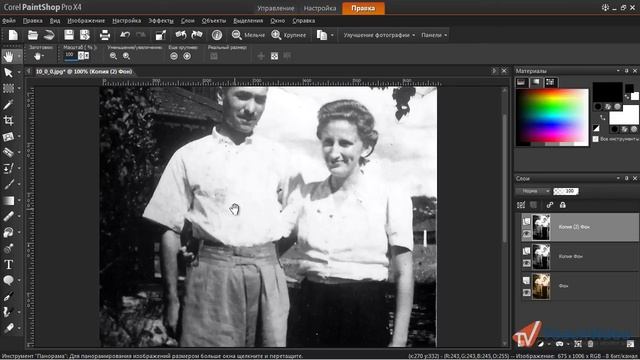This screenshot has width=640, height=360.
Task: Open the Paste clipboard dropdown arrow
Action: pyautogui.click(x=332, y=36)
